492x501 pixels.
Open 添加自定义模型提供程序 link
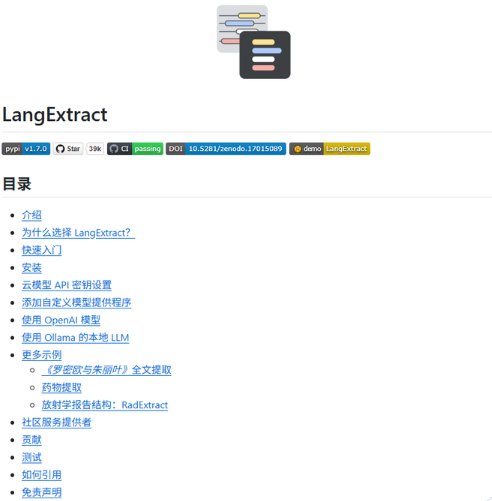[76, 303]
